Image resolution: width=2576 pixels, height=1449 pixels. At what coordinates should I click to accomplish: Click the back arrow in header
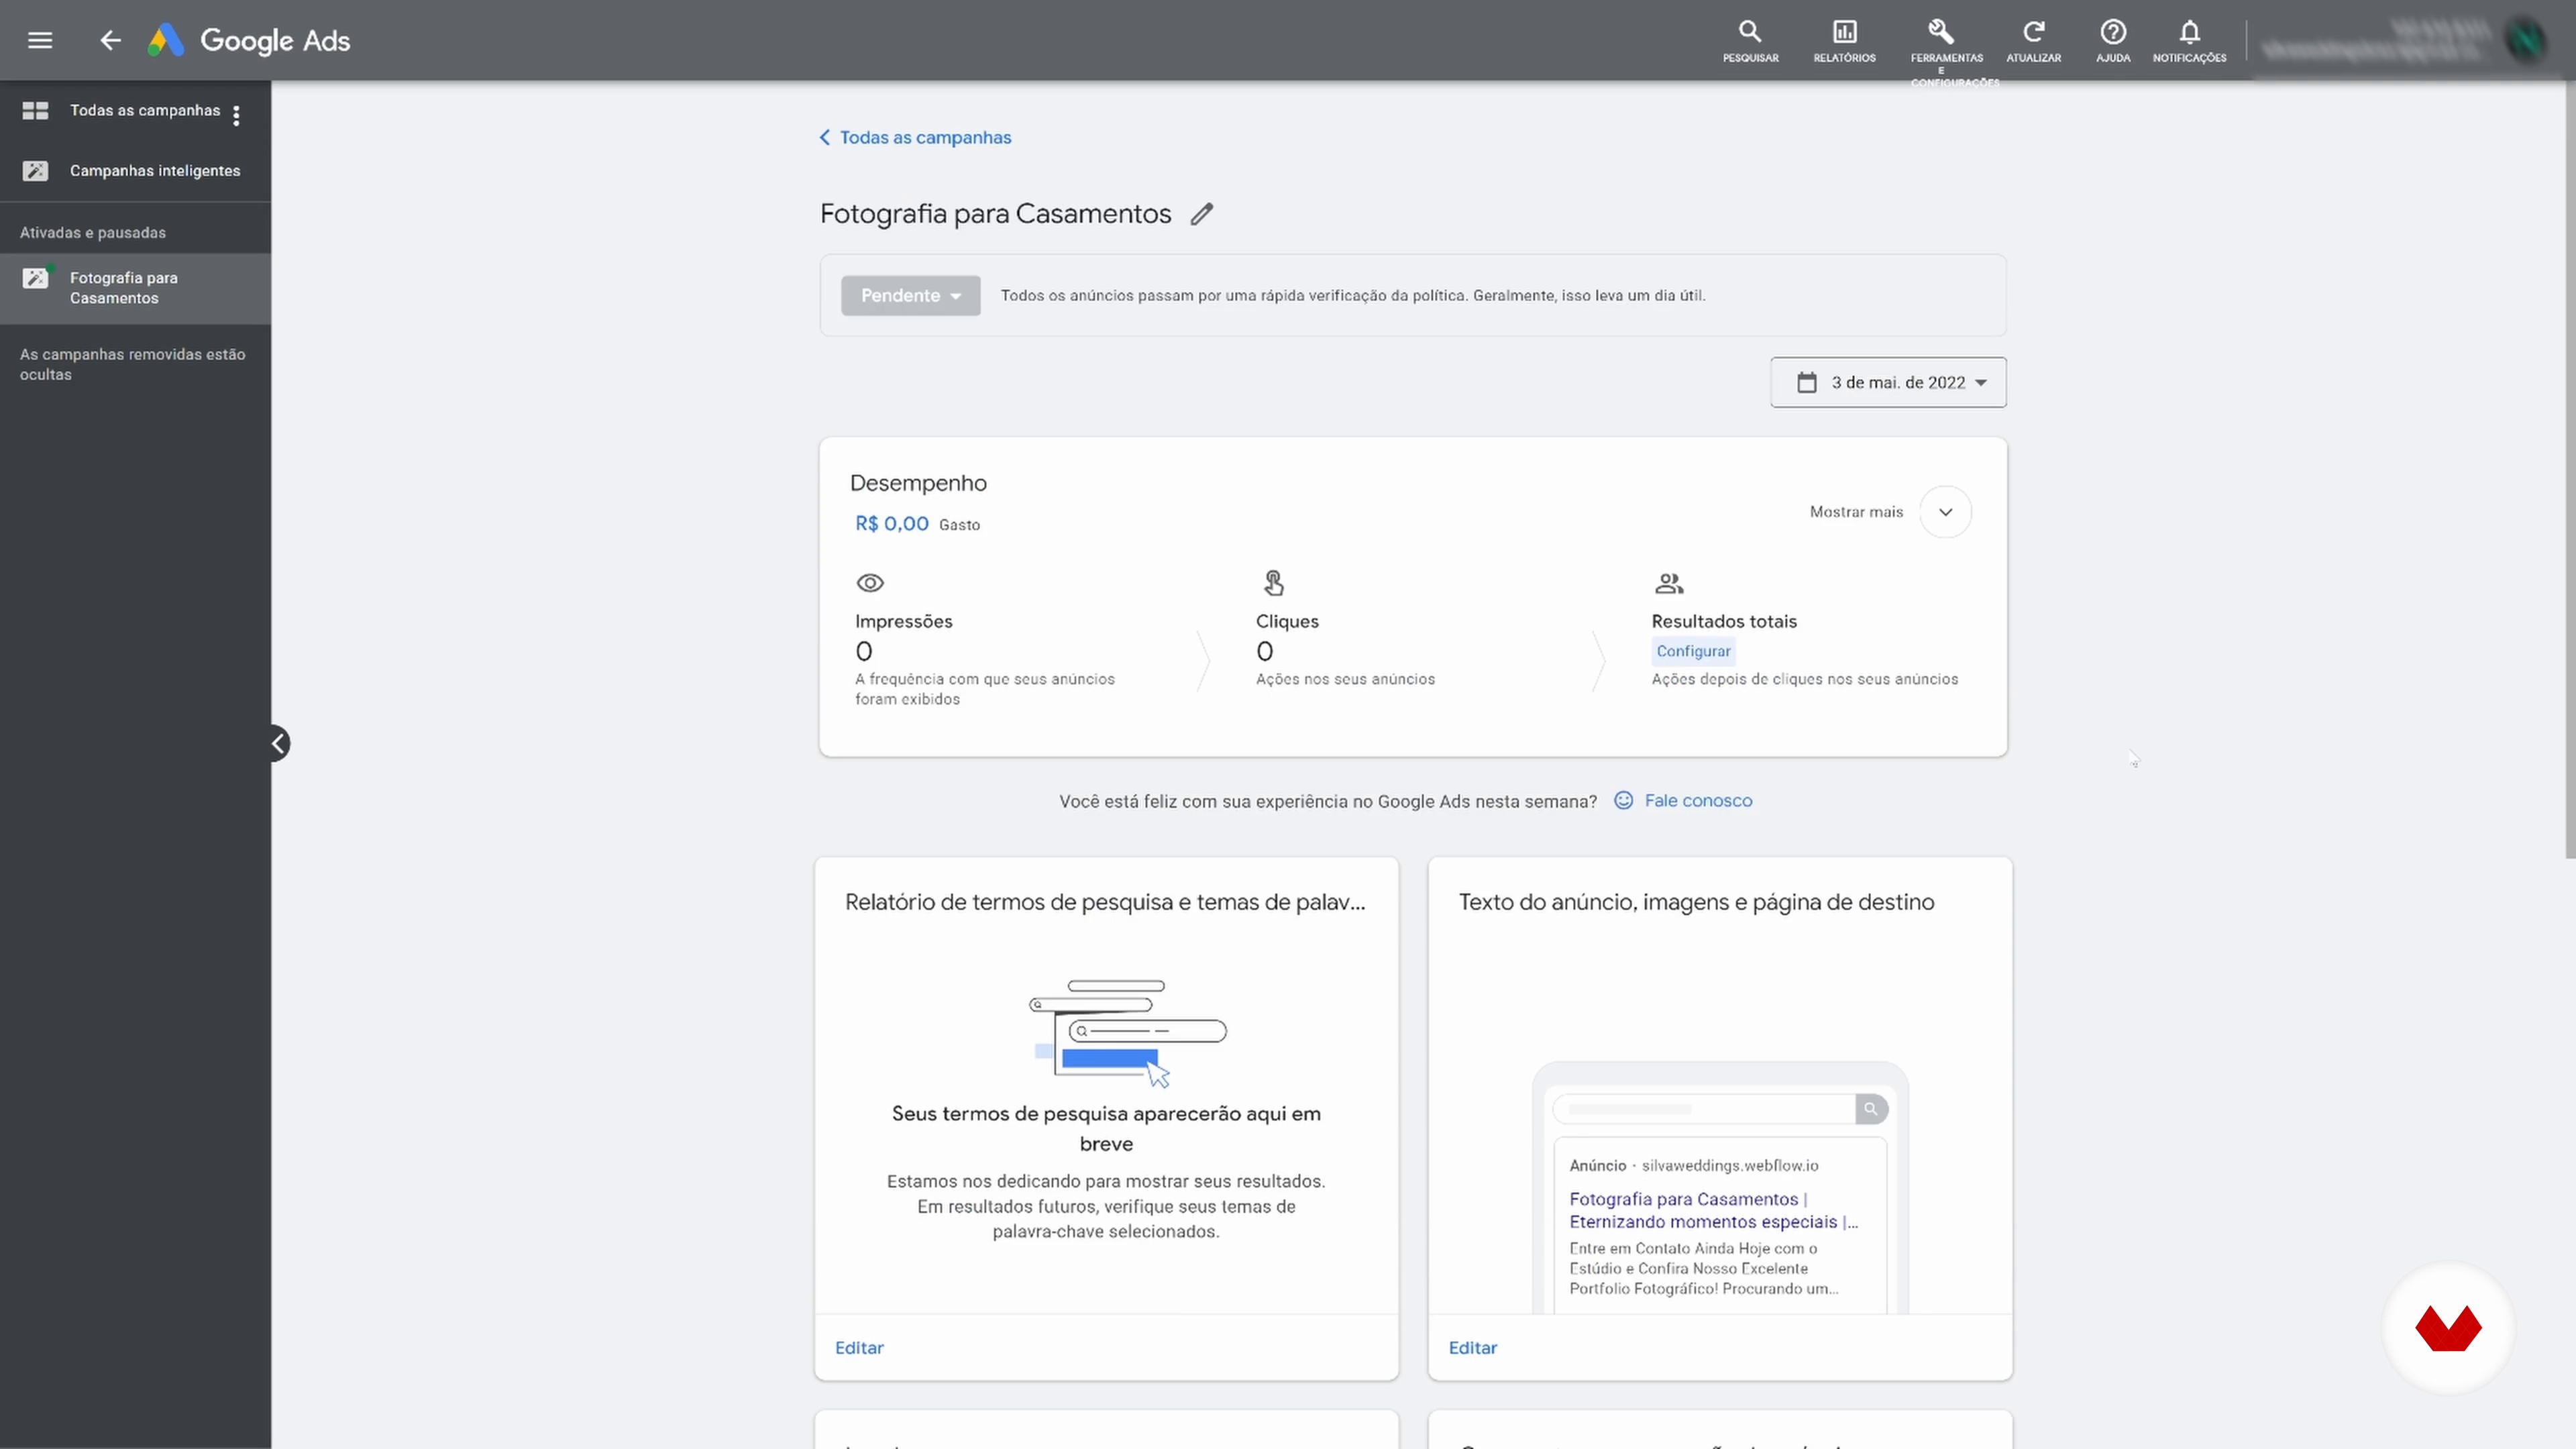click(110, 40)
